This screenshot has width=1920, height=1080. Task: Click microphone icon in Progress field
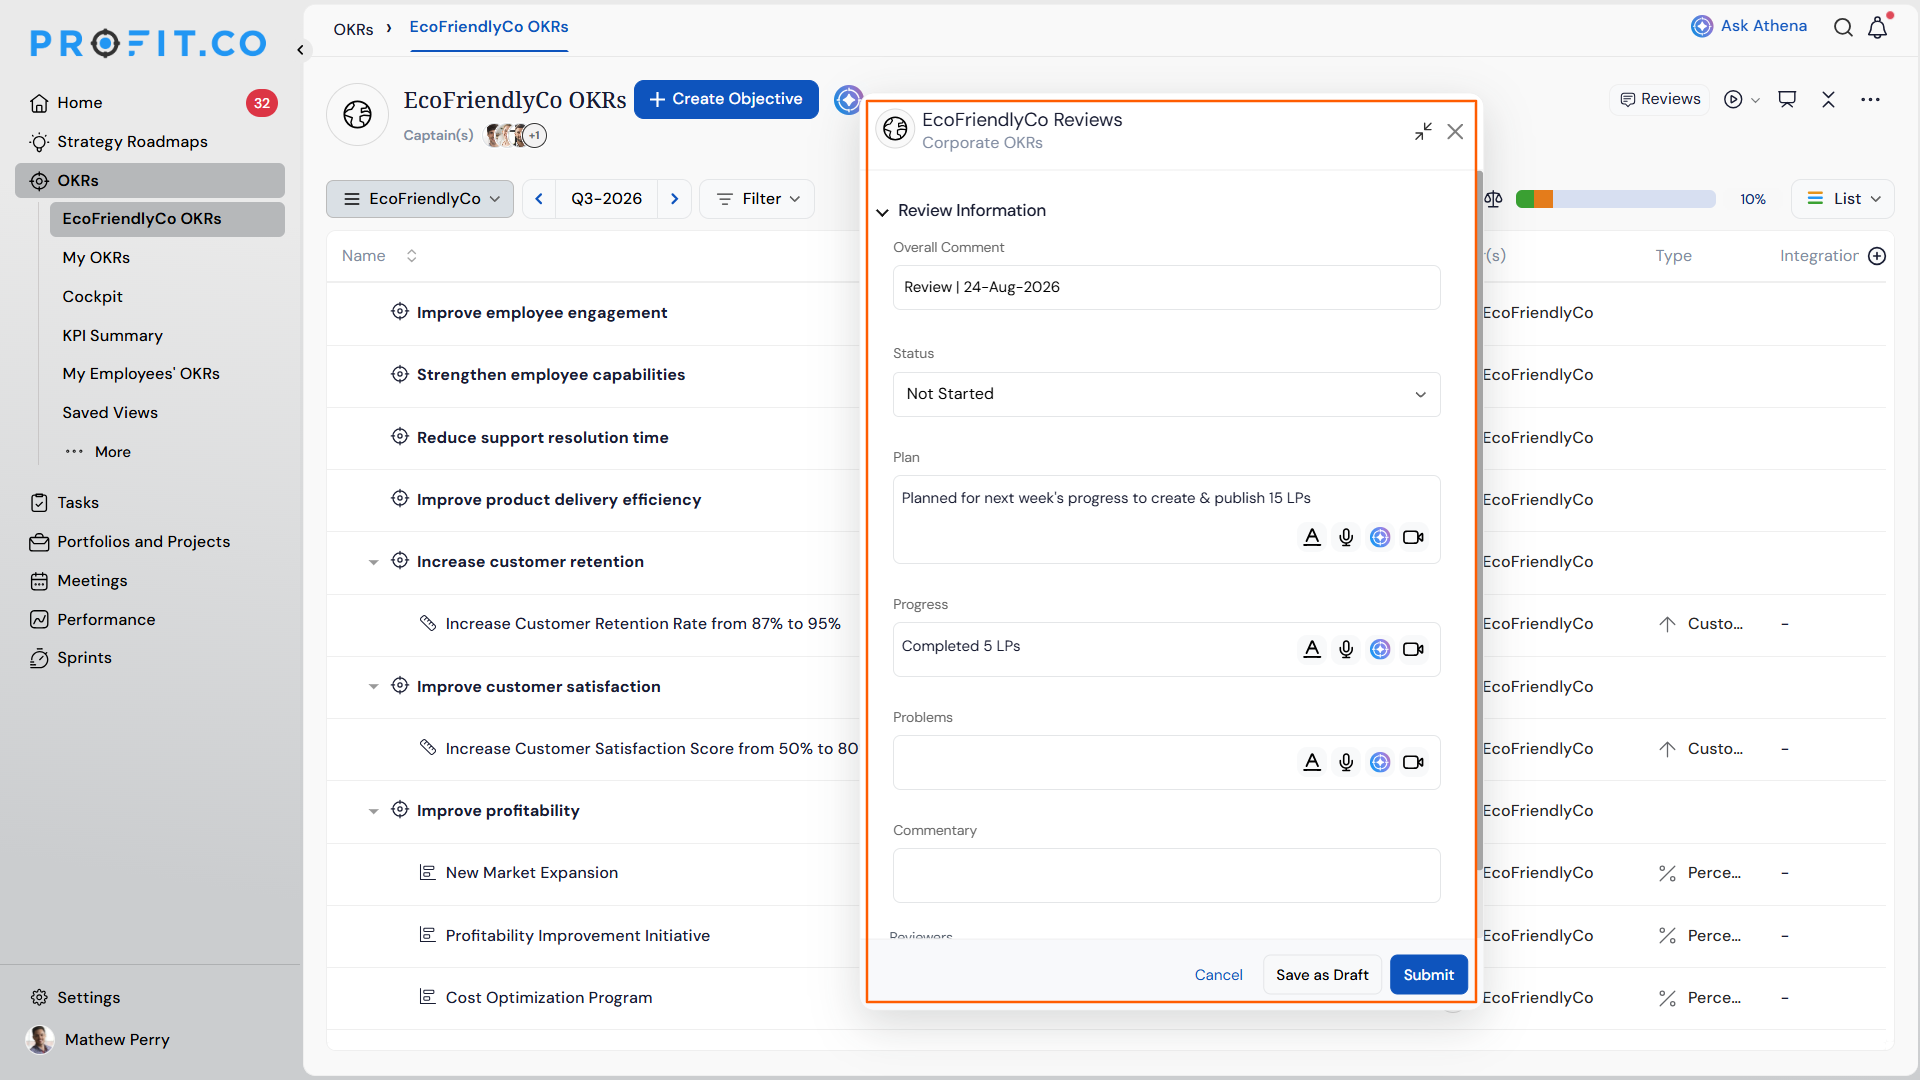pos(1346,649)
